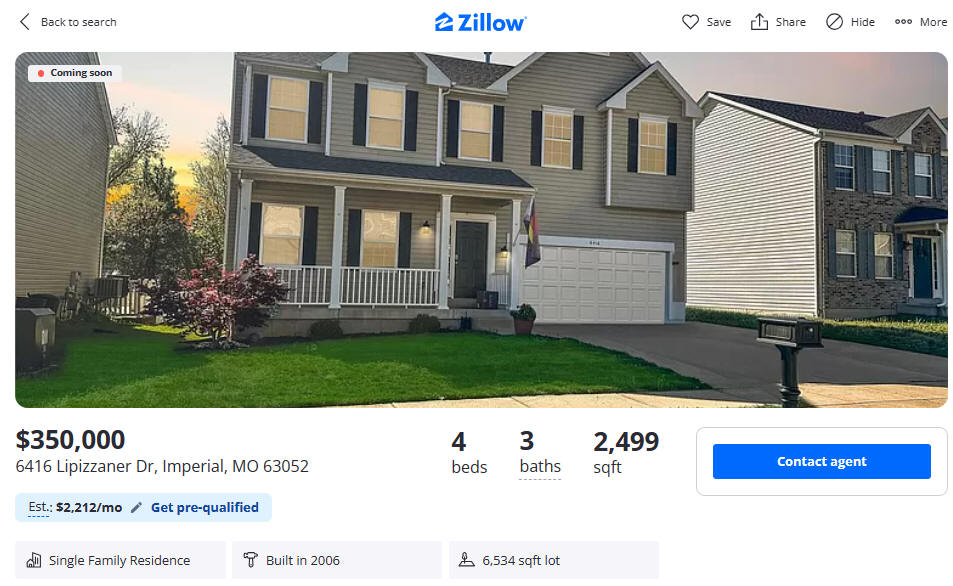The width and height of the screenshot is (953, 586).
Task: Click the Est. payment dotted label
Action: pyautogui.click(x=40, y=507)
